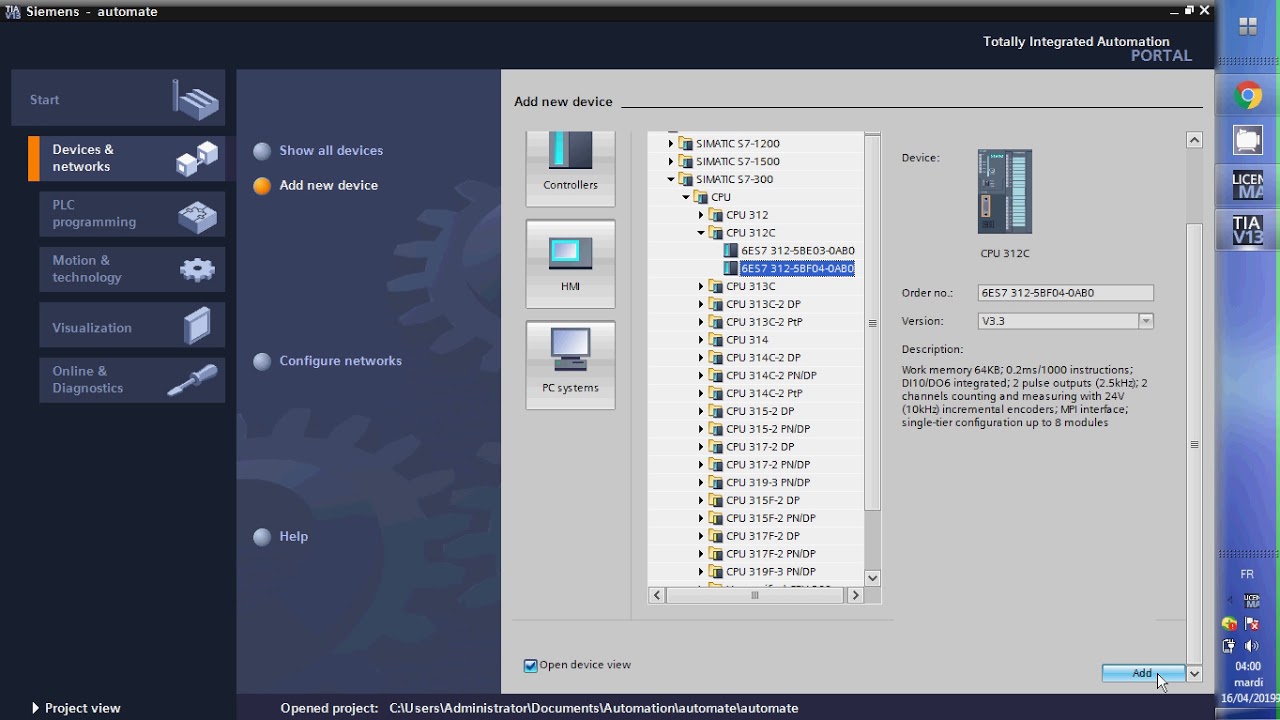Click the system clock showing 04:00
Viewport: 1280px width, 720px height.
[1248, 666]
